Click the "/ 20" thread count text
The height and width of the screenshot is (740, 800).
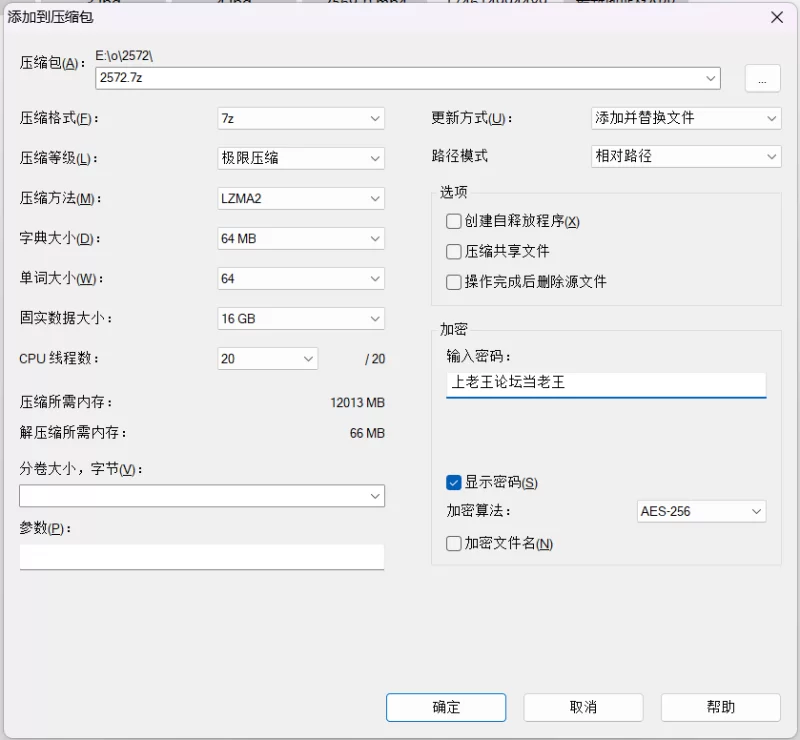375,359
